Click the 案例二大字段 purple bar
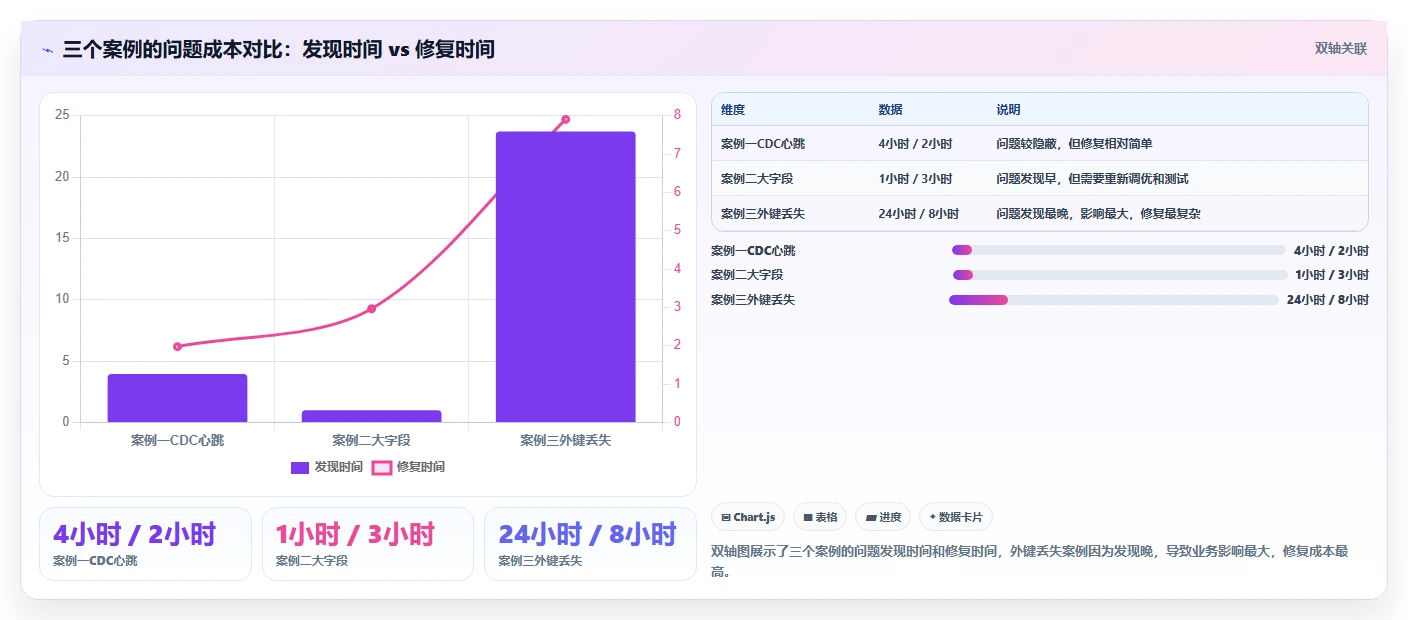The image size is (1408, 620). pyautogui.click(x=371, y=416)
